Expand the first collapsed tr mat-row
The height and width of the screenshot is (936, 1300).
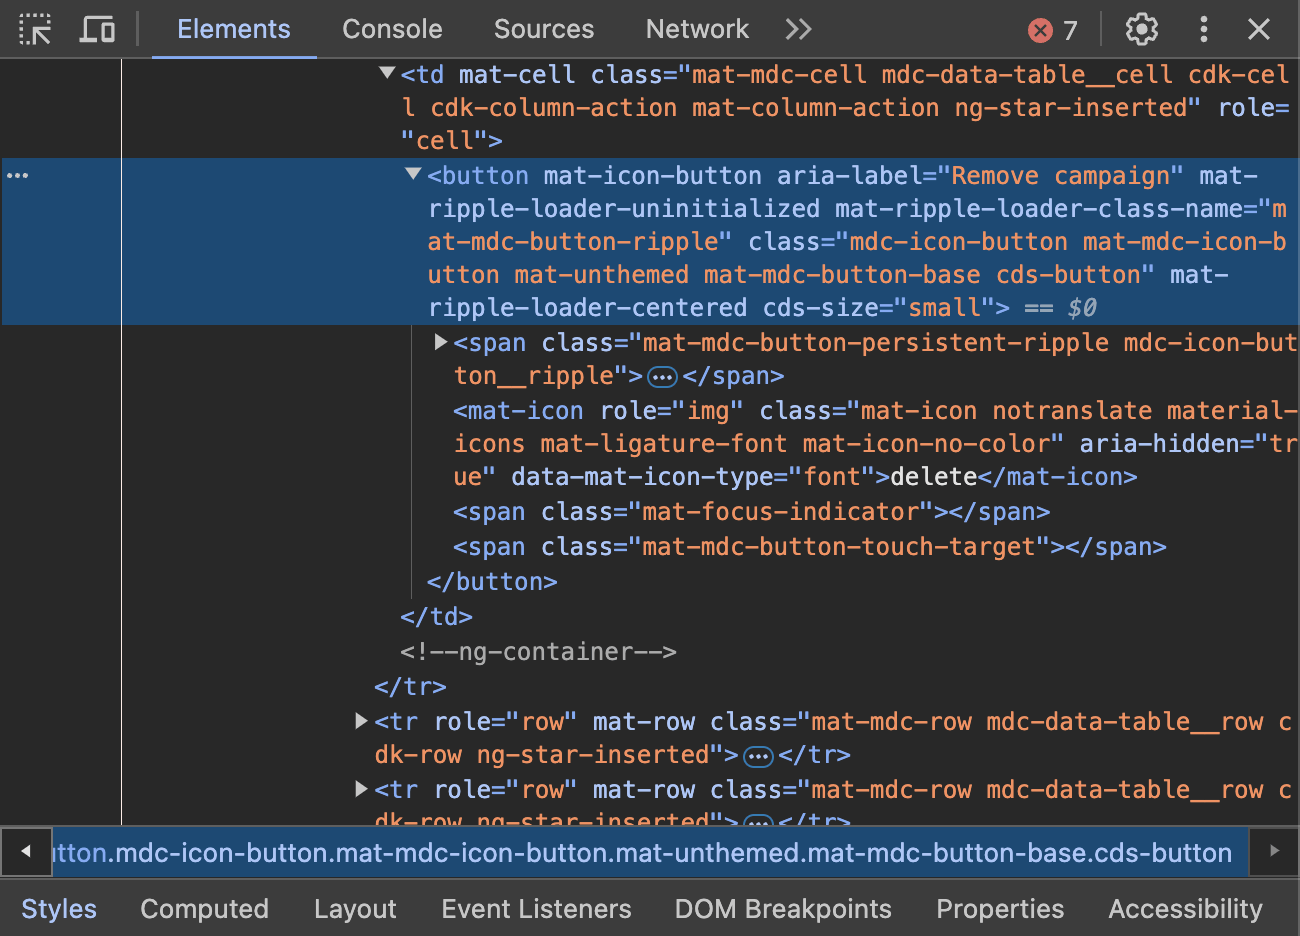[361, 721]
